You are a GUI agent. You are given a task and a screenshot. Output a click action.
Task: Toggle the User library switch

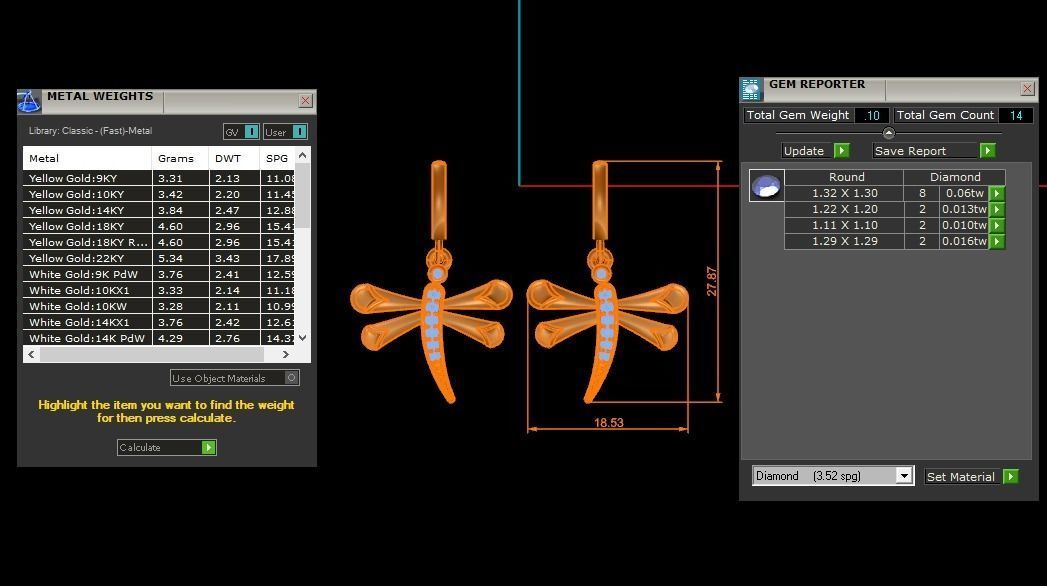(x=299, y=131)
